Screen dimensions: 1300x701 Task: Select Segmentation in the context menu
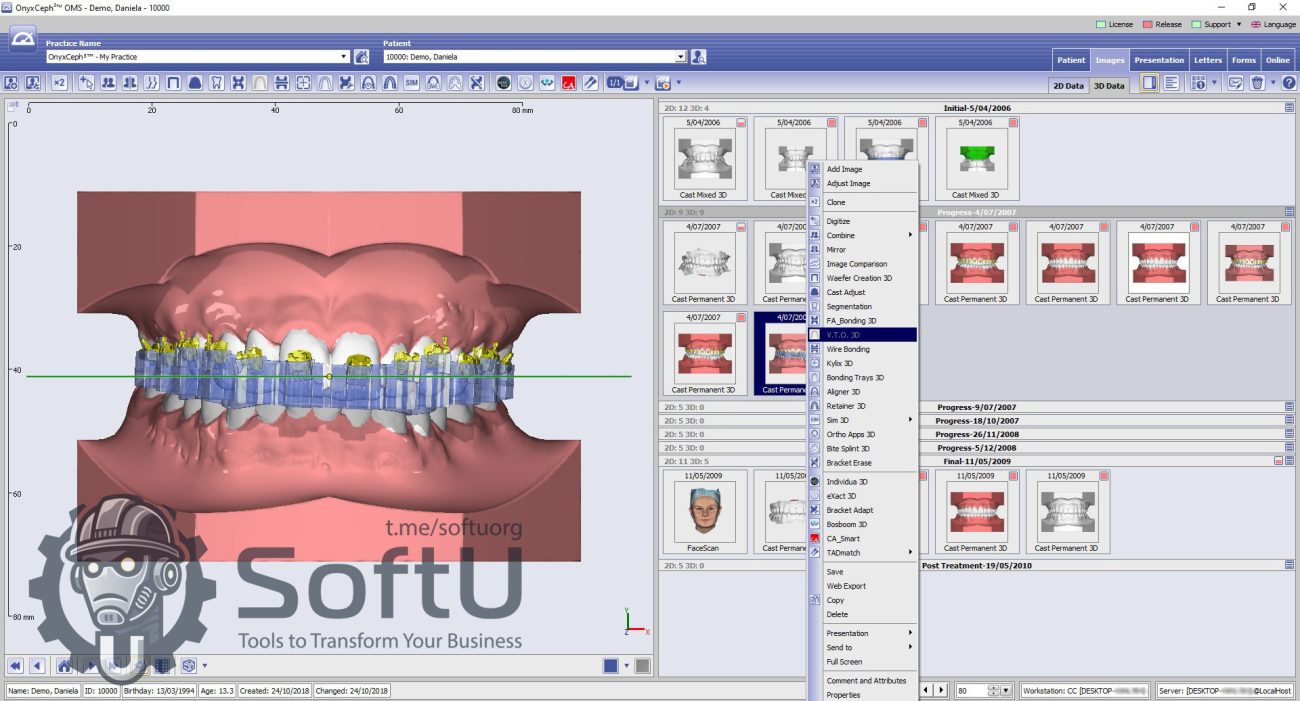[x=862, y=306]
